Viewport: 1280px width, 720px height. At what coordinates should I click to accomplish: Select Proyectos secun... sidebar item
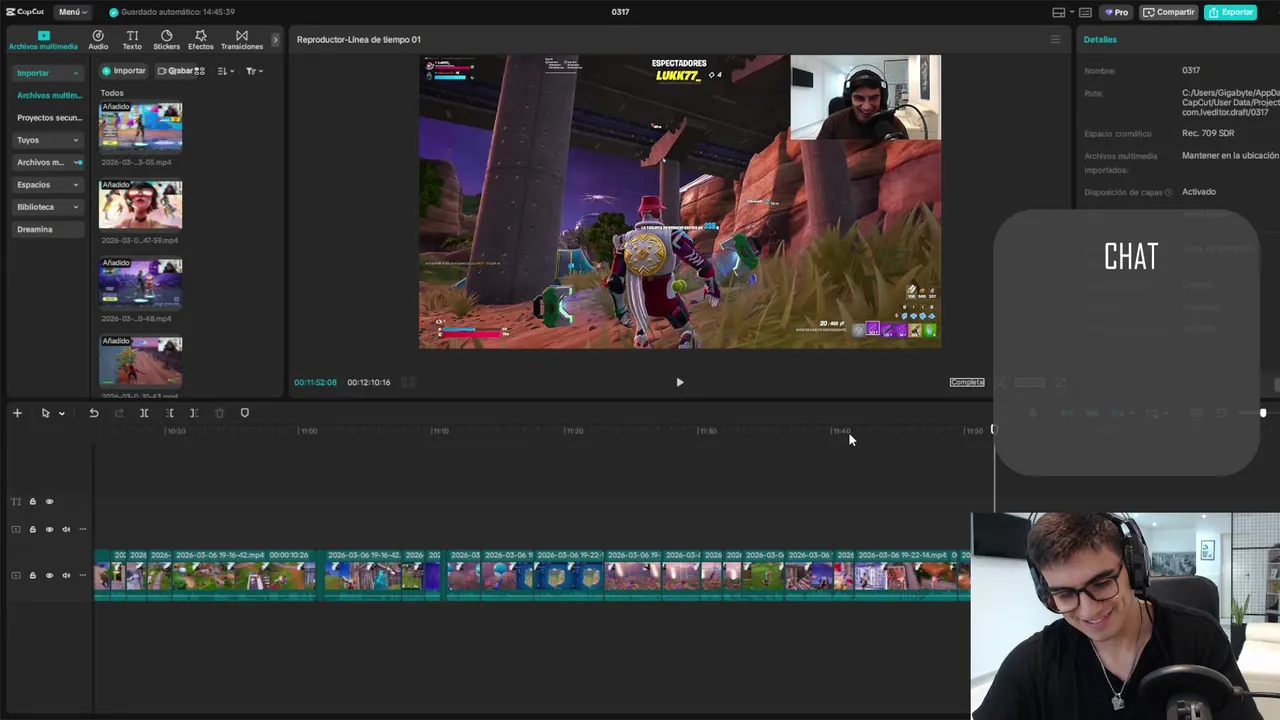tap(48, 118)
